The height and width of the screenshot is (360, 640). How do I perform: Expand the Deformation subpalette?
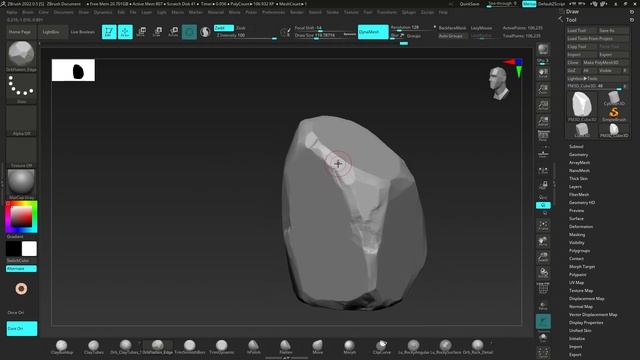(x=581, y=227)
